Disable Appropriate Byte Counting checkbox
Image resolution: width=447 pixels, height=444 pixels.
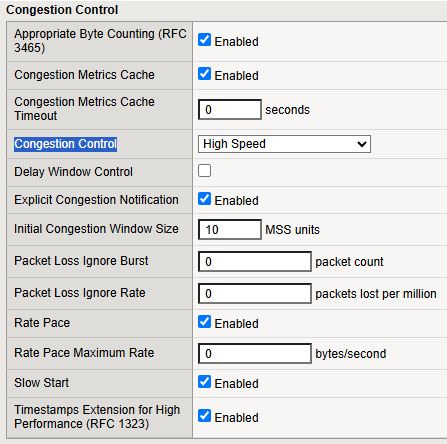coord(204,40)
